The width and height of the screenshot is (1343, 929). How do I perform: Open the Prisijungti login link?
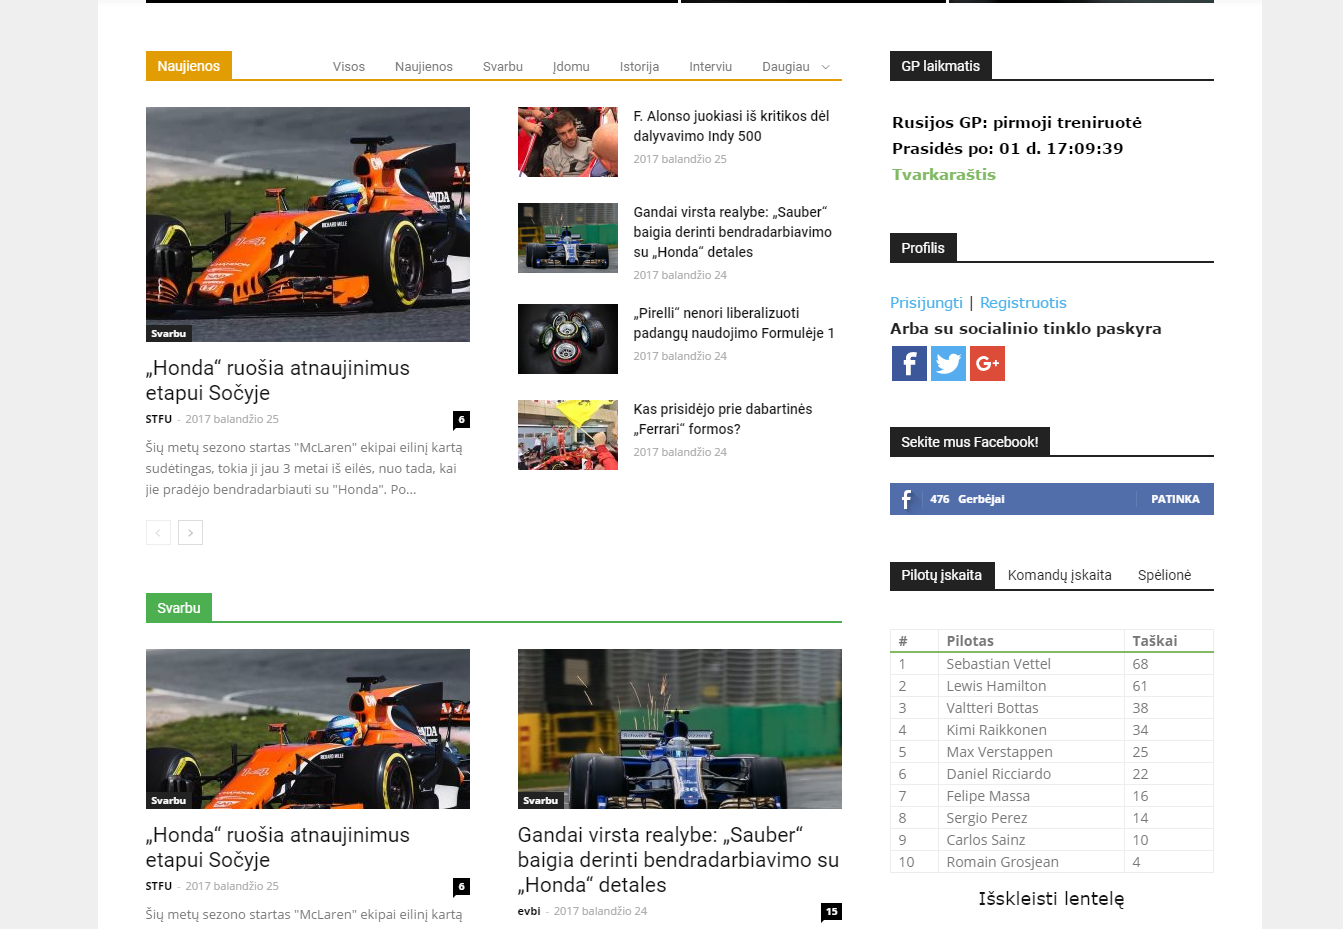[x=926, y=303]
